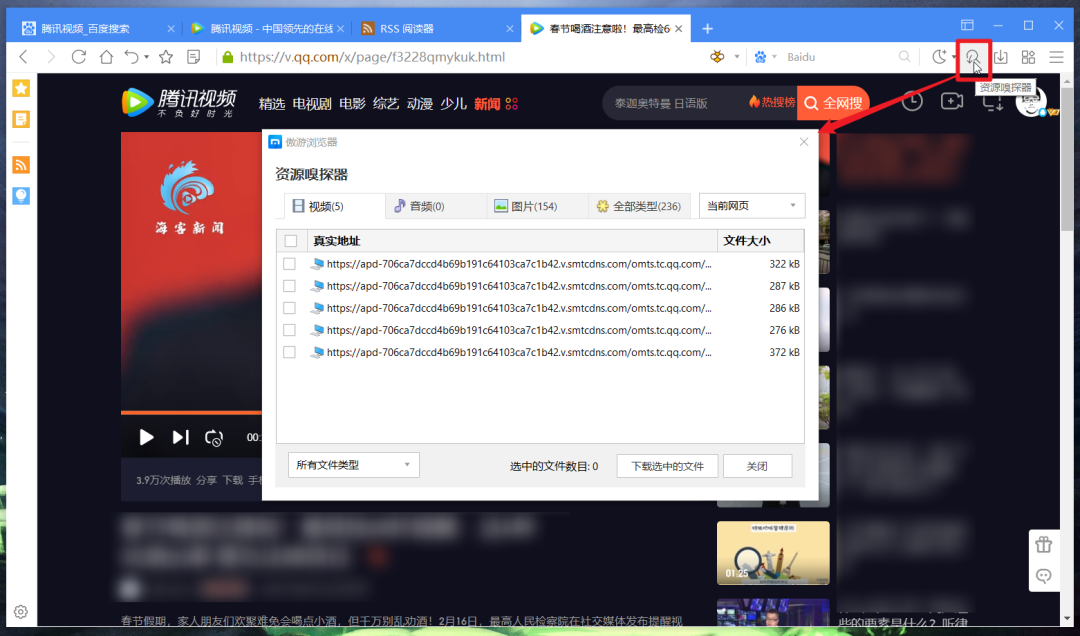The width and height of the screenshot is (1080, 636).
Task: Expand the 所有文件类型 dropdown
Action: (x=353, y=465)
